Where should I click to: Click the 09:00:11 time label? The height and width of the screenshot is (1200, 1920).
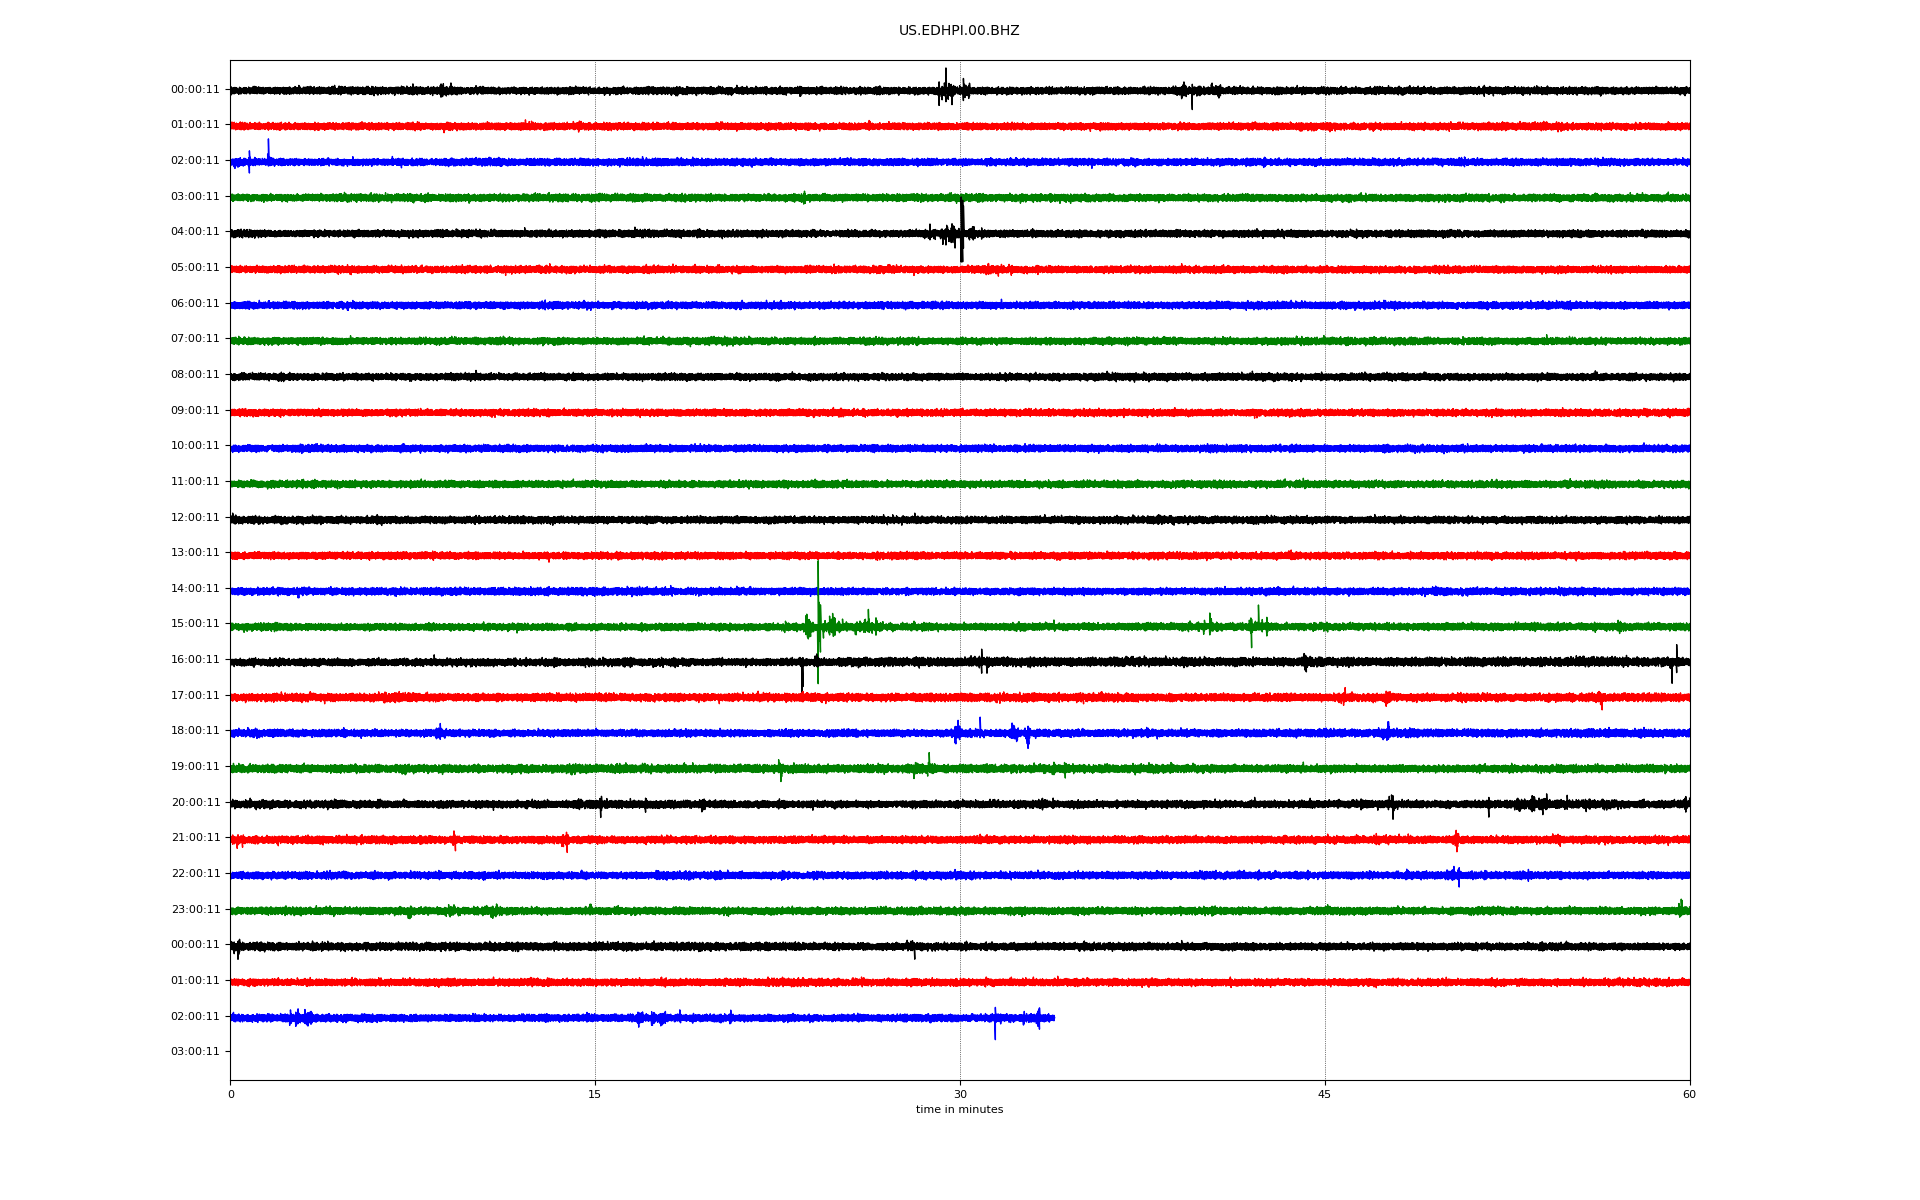tap(195, 411)
